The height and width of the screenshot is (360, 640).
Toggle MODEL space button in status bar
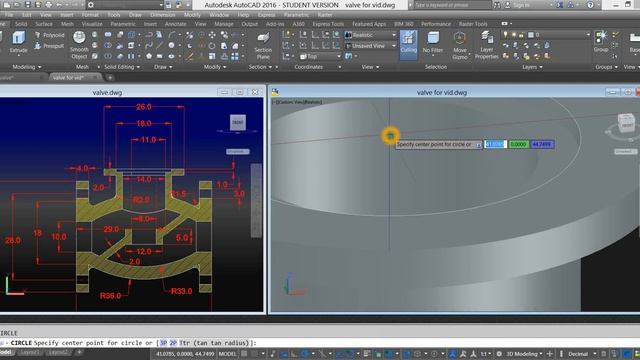coord(227,354)
